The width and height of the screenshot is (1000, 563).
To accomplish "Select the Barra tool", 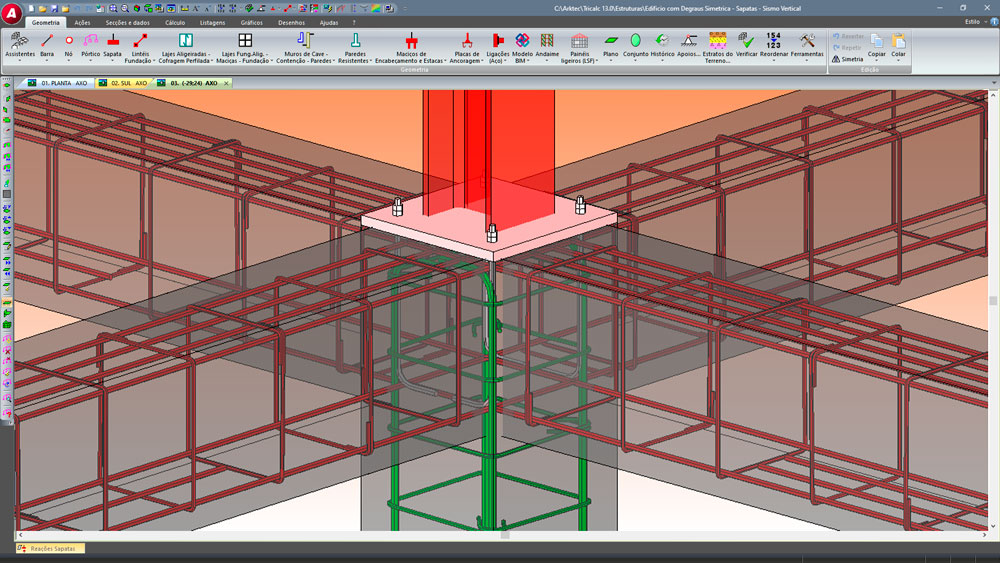I will click(x=47, y=46).
